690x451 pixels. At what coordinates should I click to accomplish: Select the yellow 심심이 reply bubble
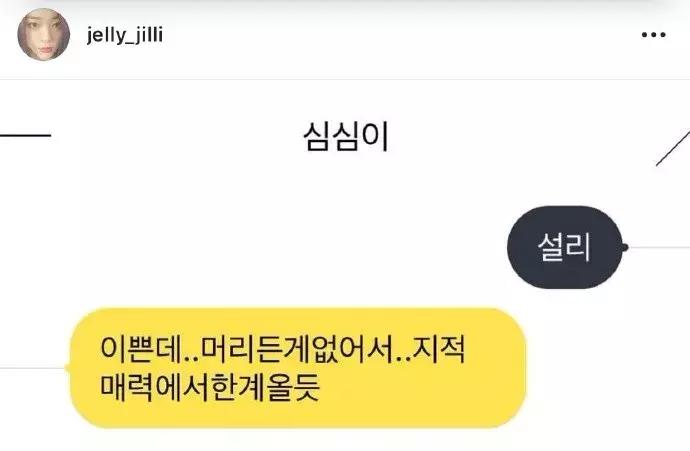pyautogui.click(x=298, y=368)
